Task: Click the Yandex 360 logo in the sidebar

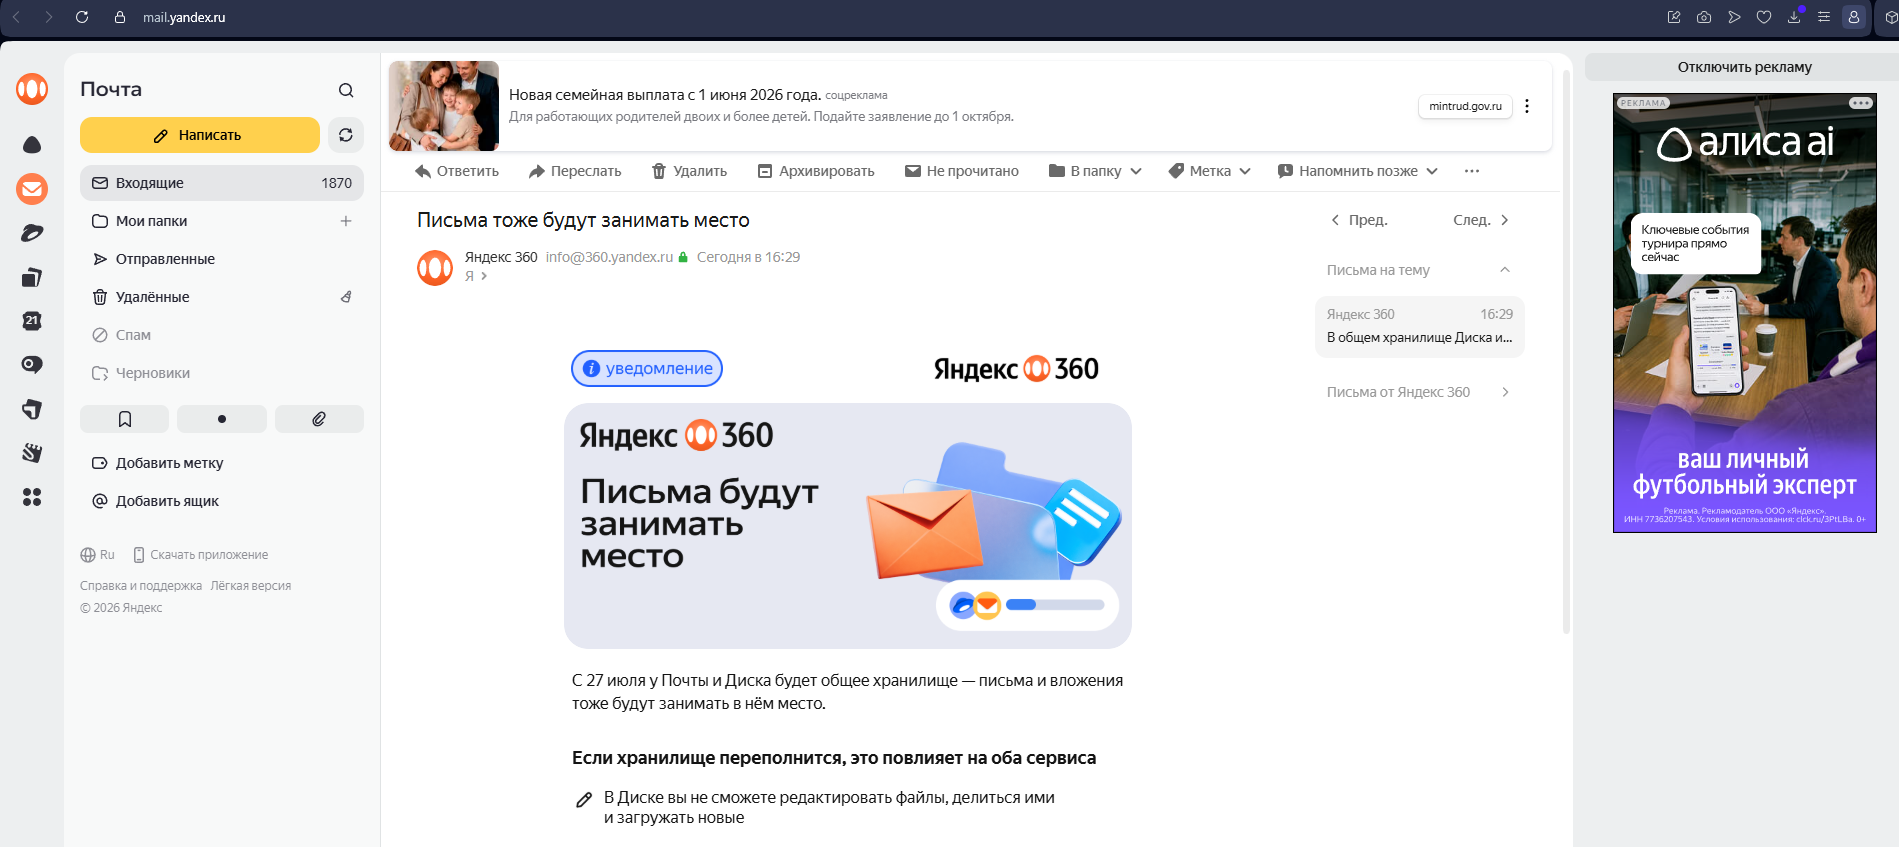Action: click(32, 89)
